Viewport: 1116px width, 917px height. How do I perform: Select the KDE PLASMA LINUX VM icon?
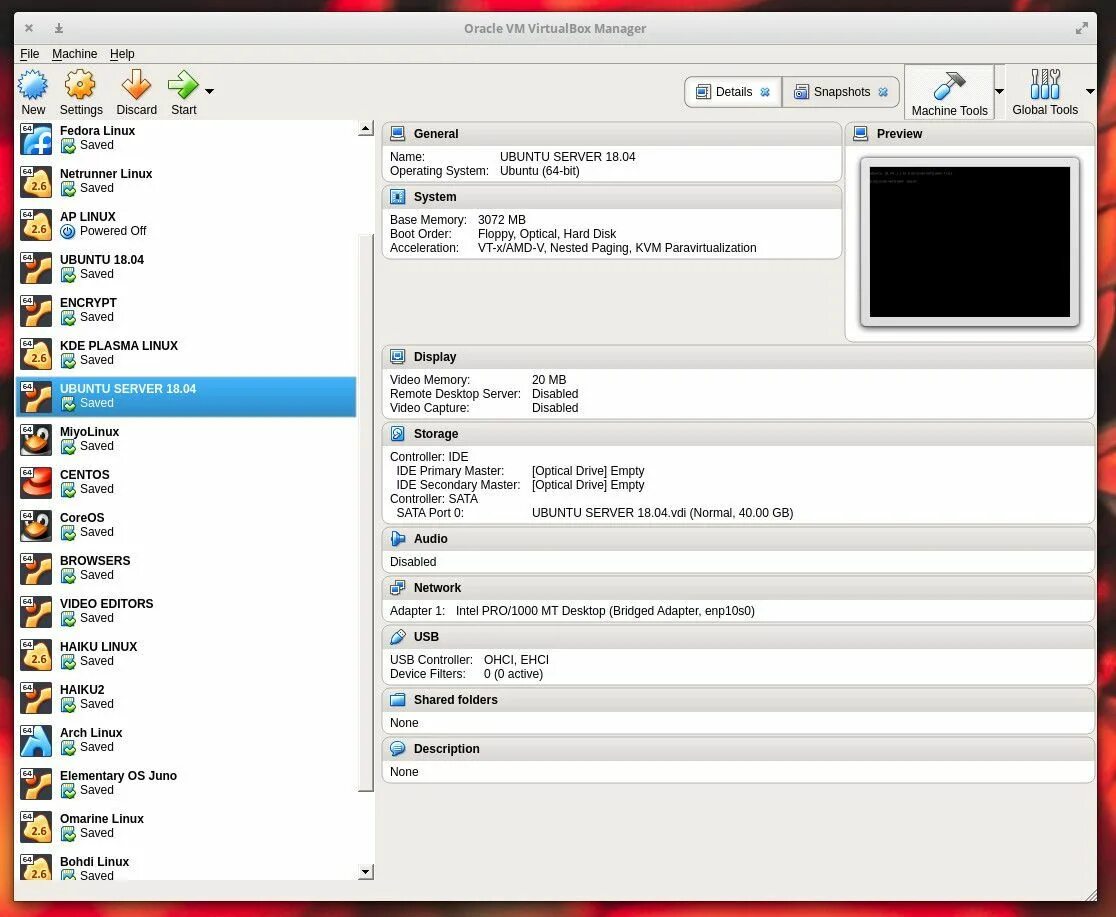pyautogui.click(x=36, y=354)
